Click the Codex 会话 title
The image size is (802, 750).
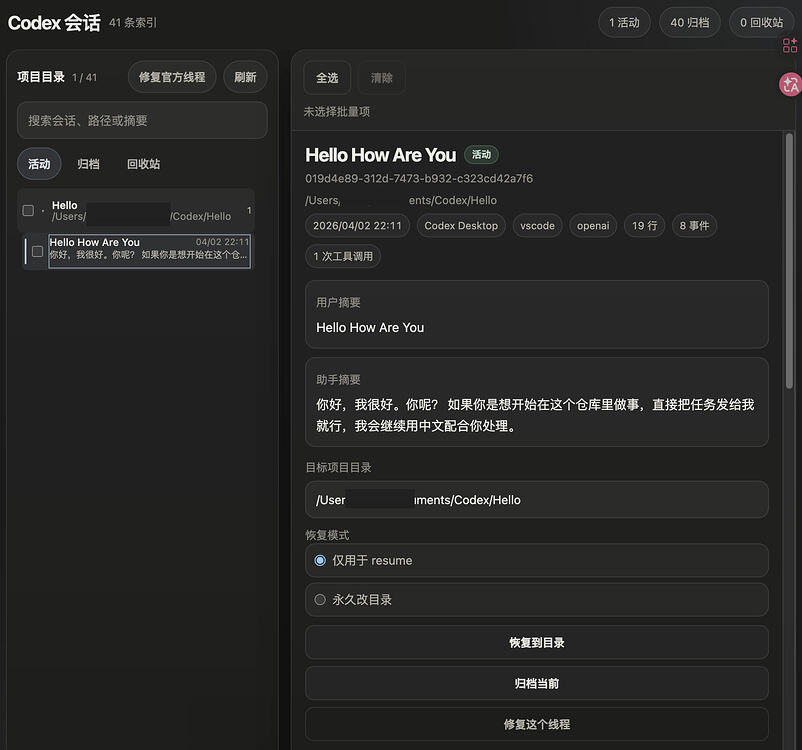54,23
